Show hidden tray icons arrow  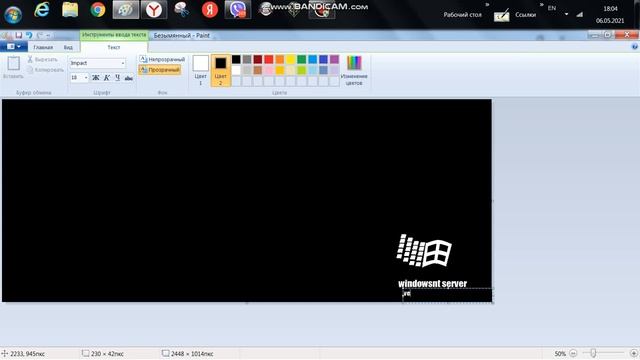click(x=567, y=14)
